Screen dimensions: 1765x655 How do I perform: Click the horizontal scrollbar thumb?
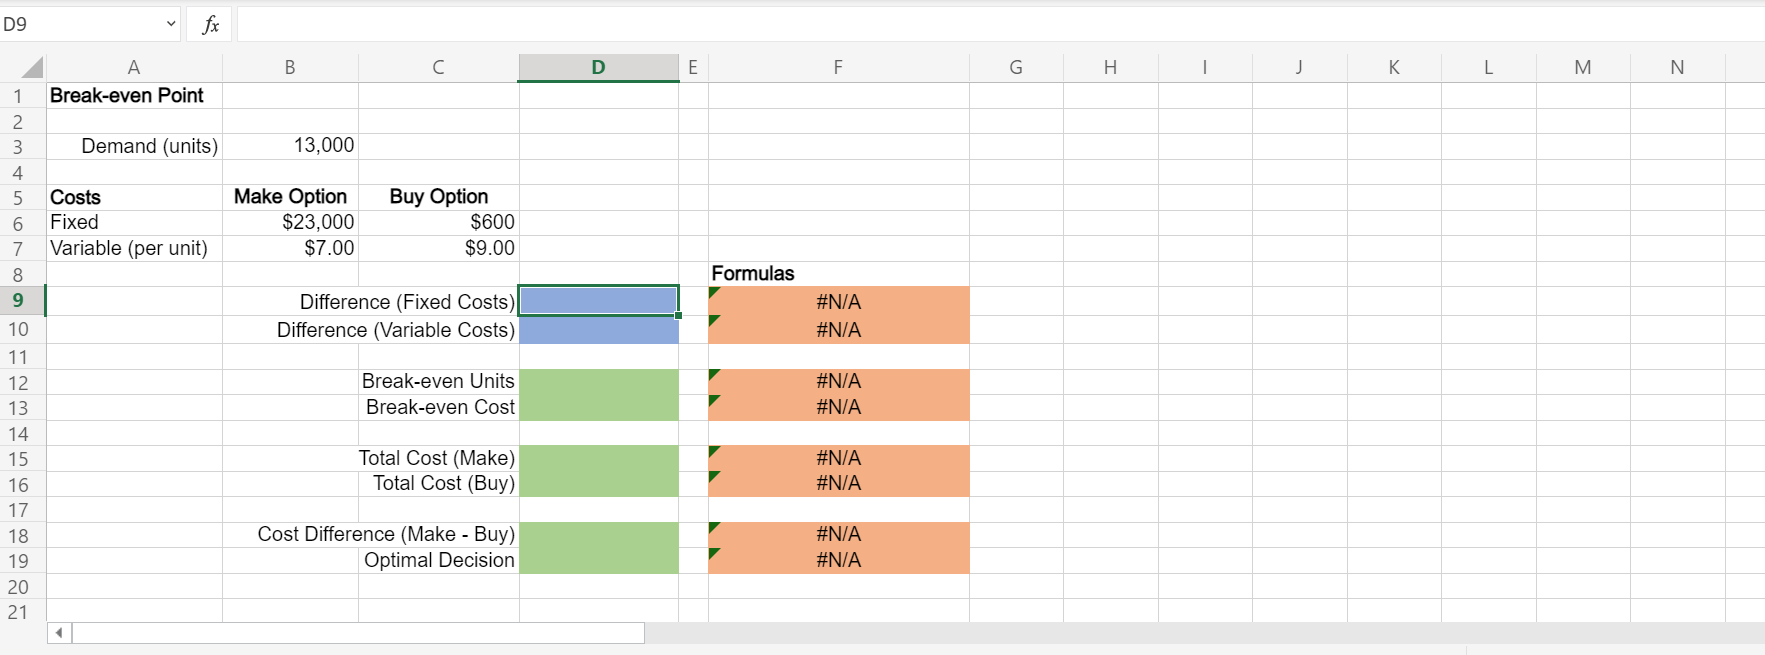358,633
